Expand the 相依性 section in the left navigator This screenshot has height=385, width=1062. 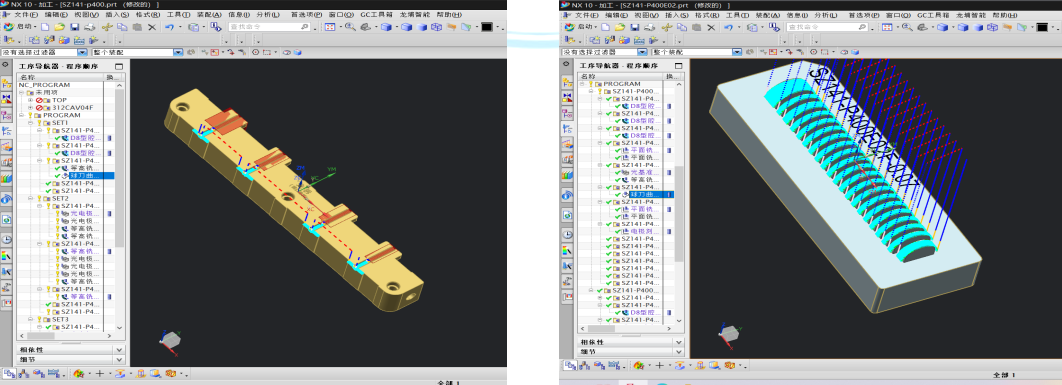click(x=70, y=350)
